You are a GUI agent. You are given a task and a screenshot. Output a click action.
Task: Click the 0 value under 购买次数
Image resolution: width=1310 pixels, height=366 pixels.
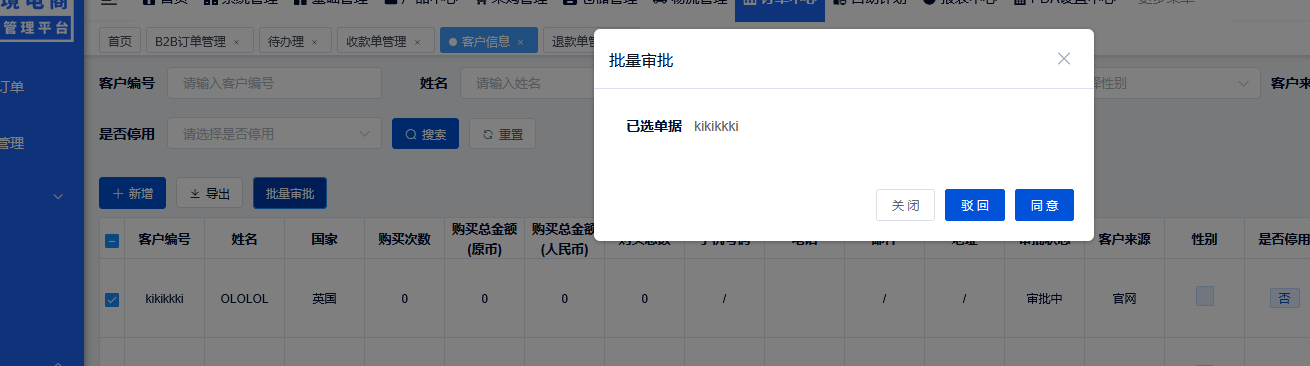(x=404, y=298)
